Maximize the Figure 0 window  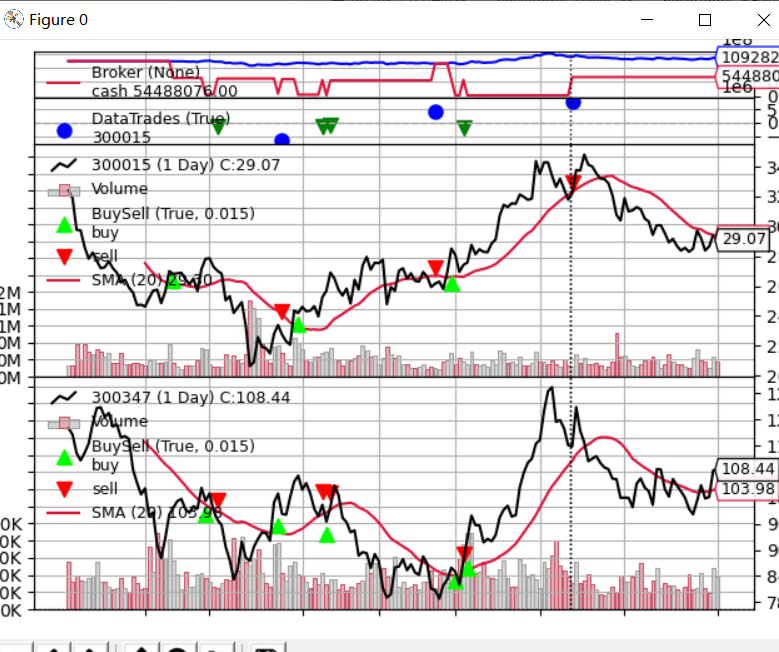705,20
